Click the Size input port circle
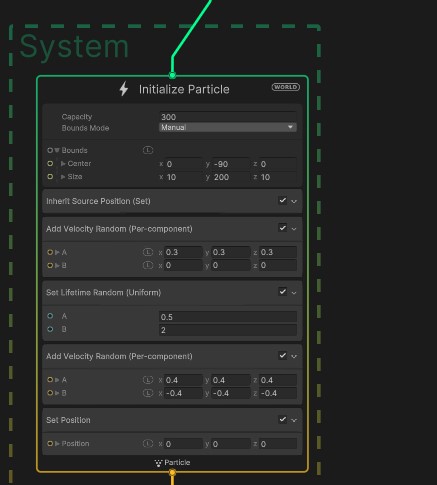This screenshot has height=485, width=437. coord(50,177)
